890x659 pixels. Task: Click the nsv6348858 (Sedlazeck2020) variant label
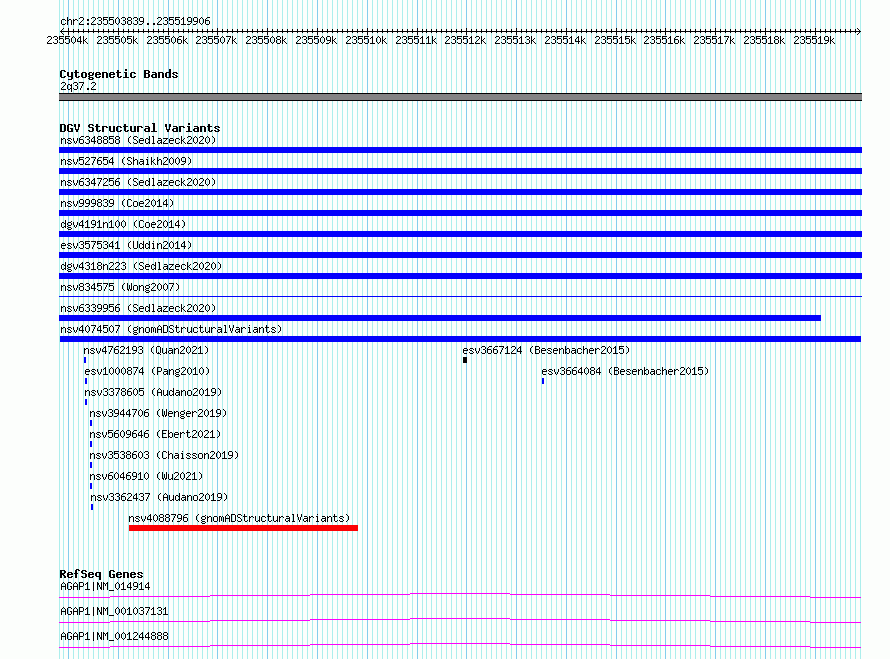tap(138, 140)
